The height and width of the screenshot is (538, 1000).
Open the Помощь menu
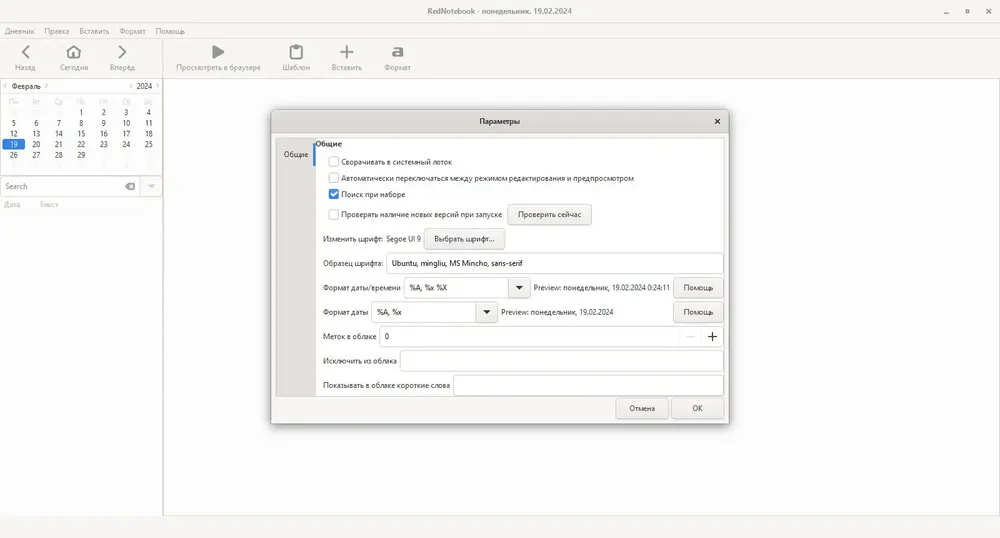170,31
